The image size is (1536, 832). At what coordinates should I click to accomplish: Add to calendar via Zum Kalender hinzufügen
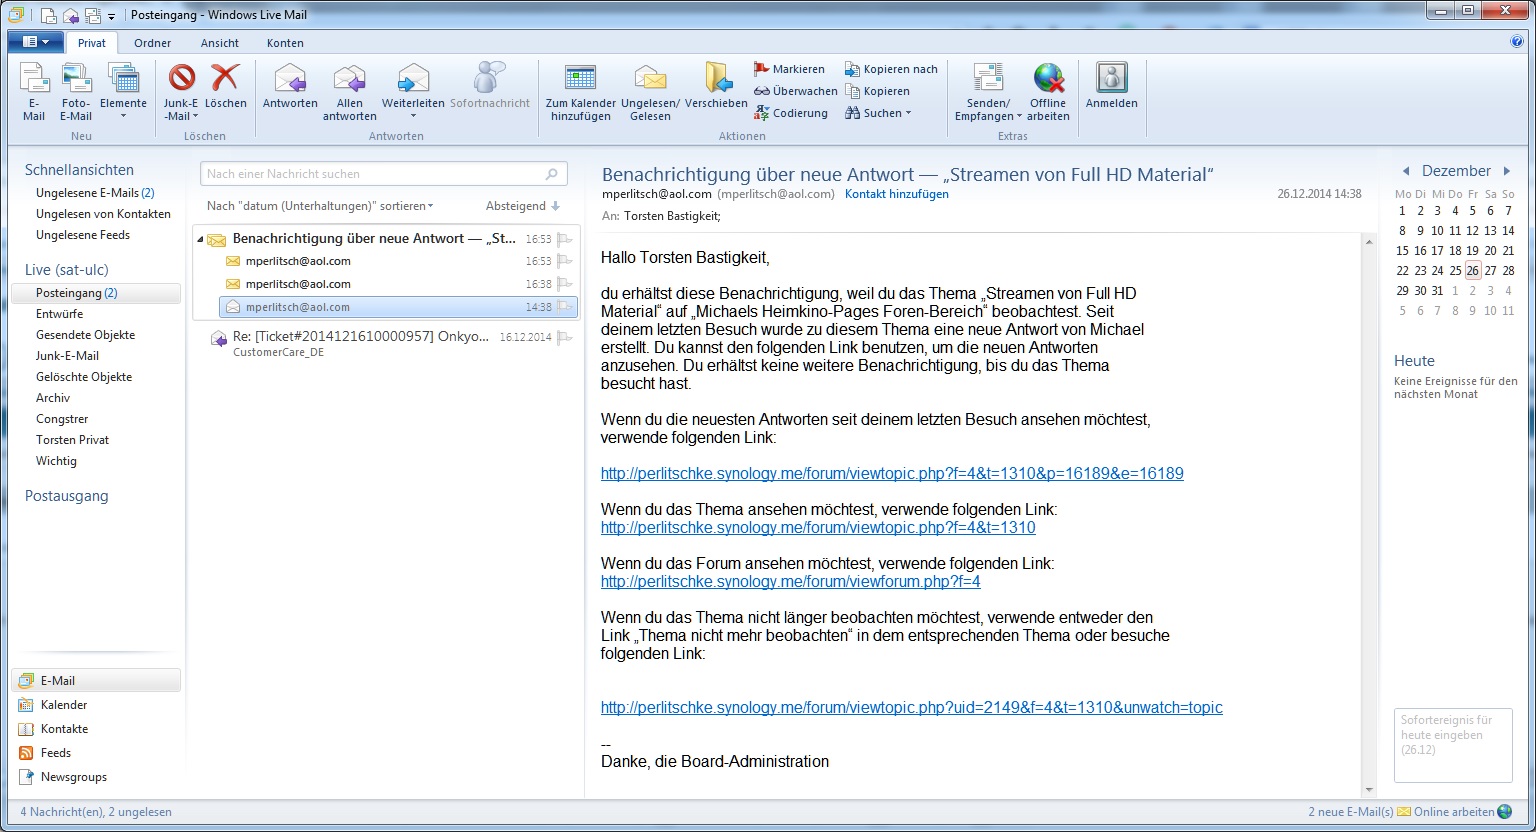point(580,80)
